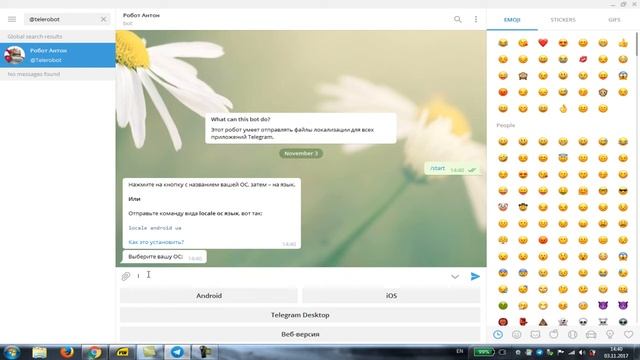640x360 pixels.
Task: Switch to the STICKERS tab
Action: 563,20
